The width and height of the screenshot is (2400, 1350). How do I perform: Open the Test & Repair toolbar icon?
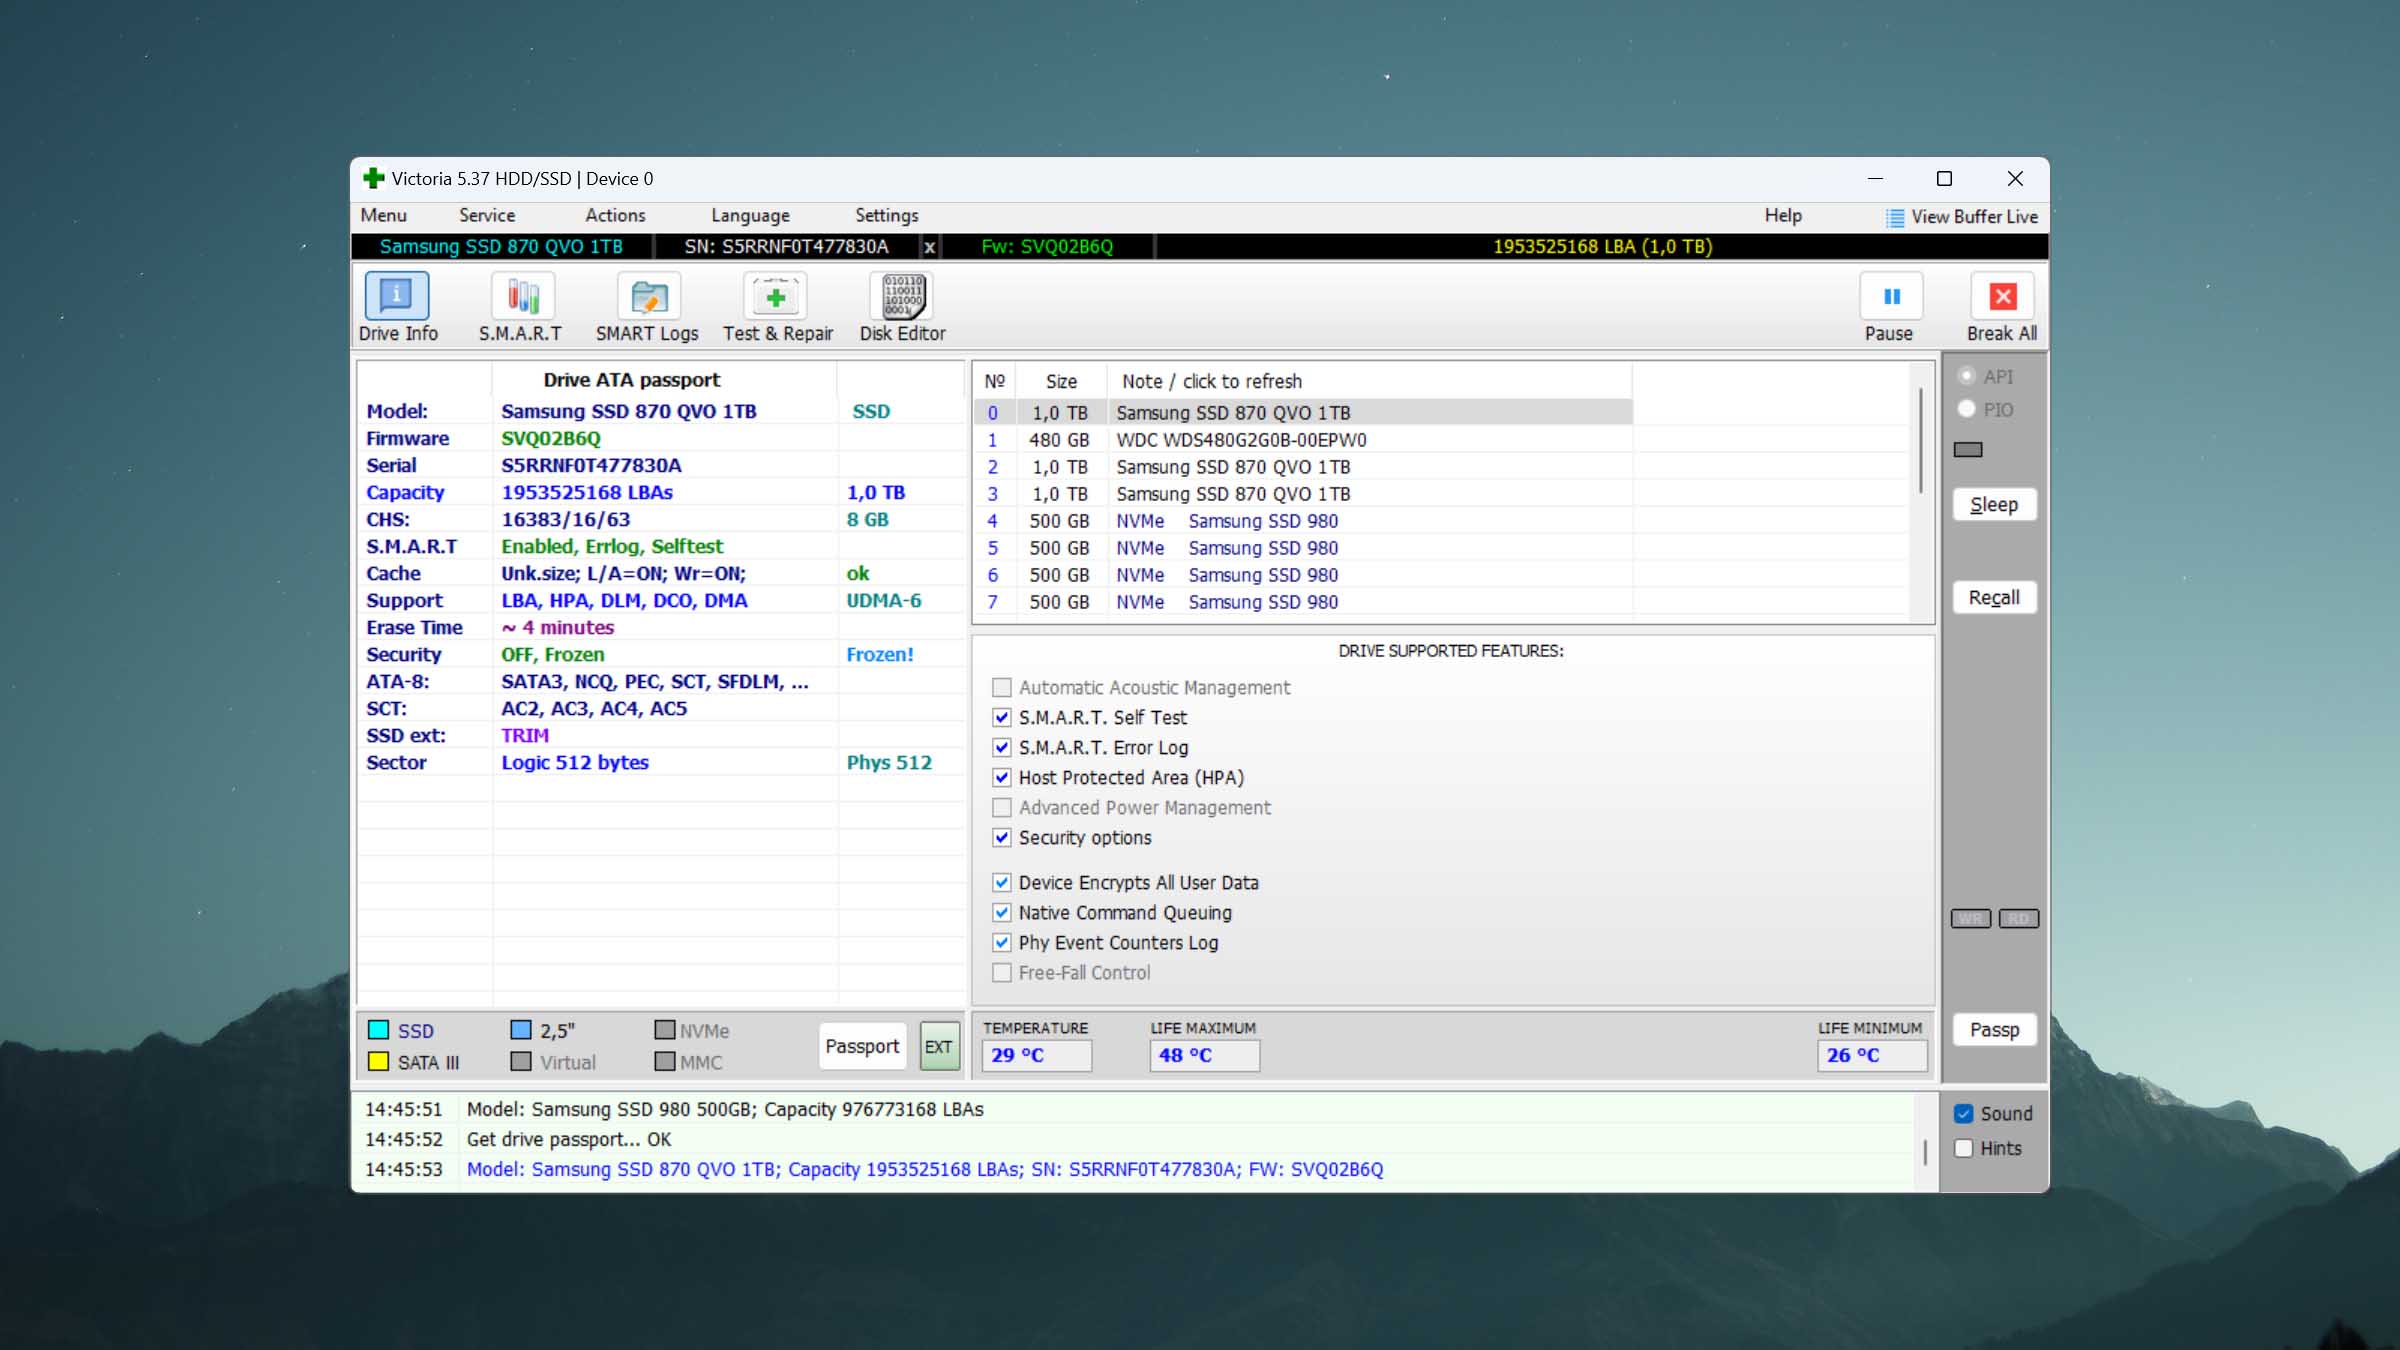tap(776, 296)
